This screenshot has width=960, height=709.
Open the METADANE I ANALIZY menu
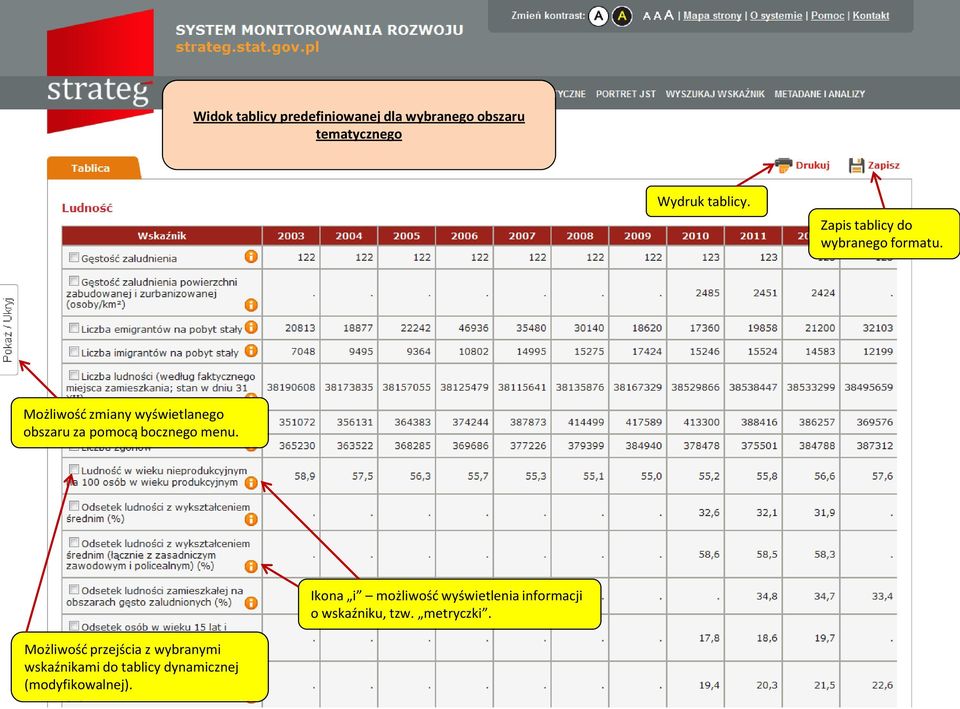[820, 94]
